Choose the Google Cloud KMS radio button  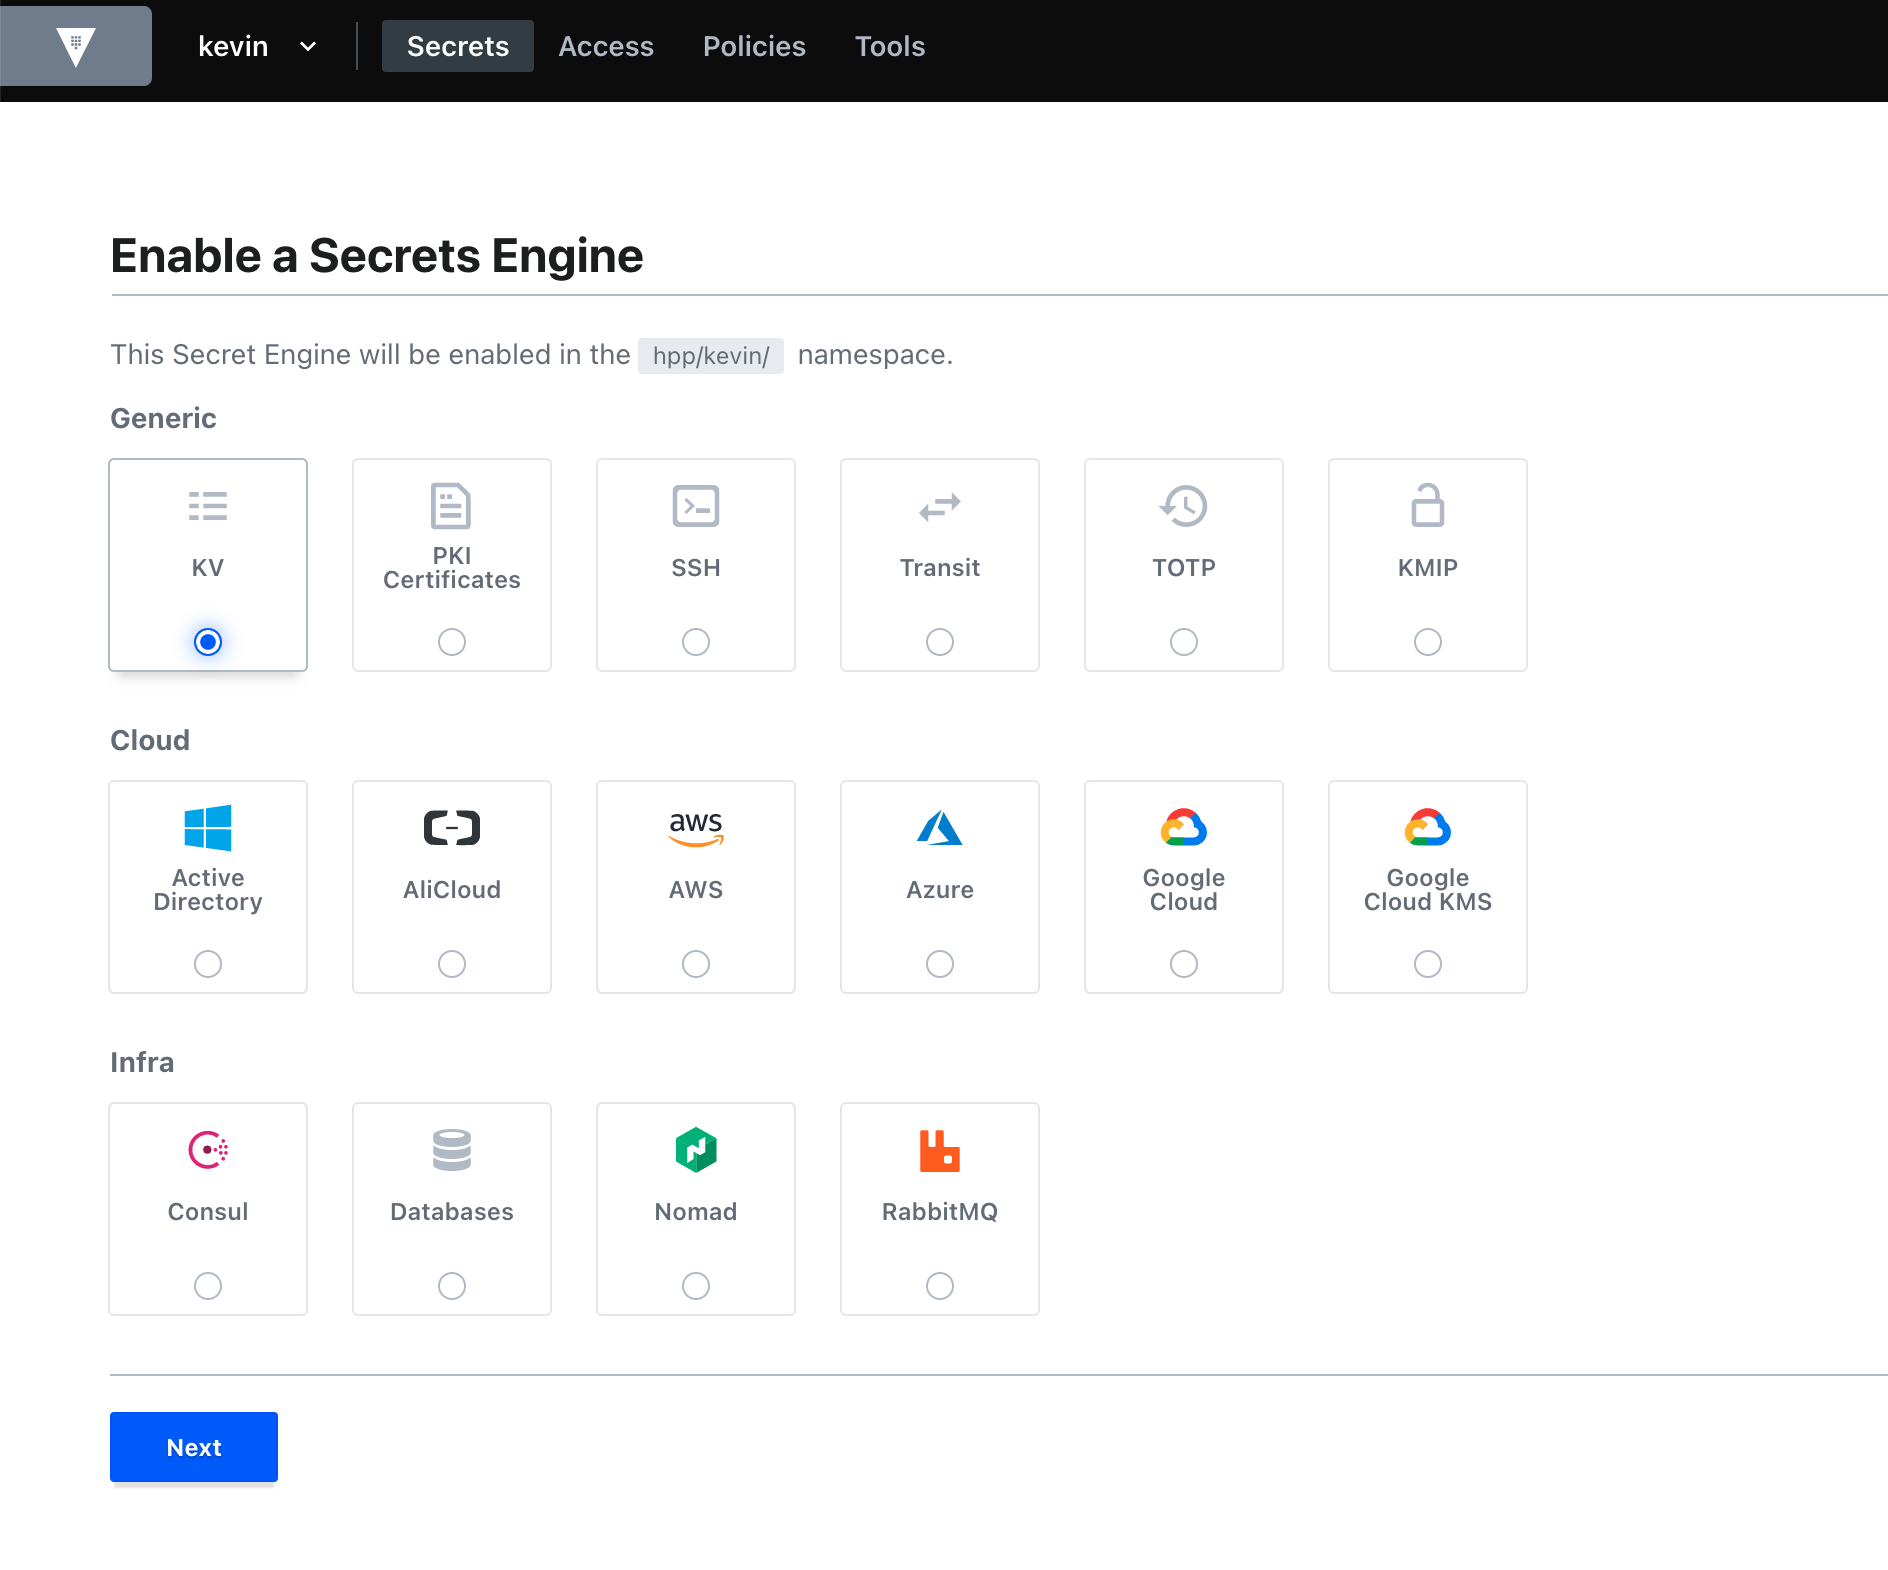[1428, 964]
